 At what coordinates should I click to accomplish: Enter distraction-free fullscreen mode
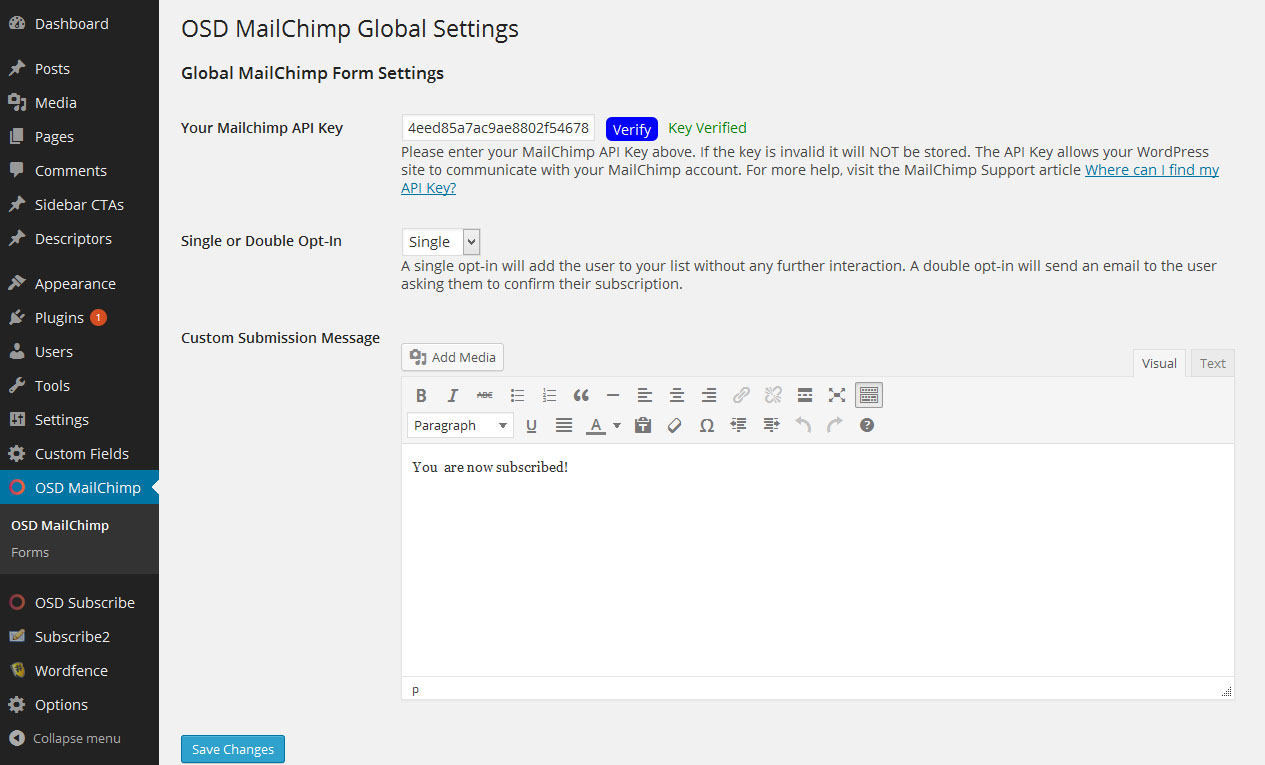[837, 395]
